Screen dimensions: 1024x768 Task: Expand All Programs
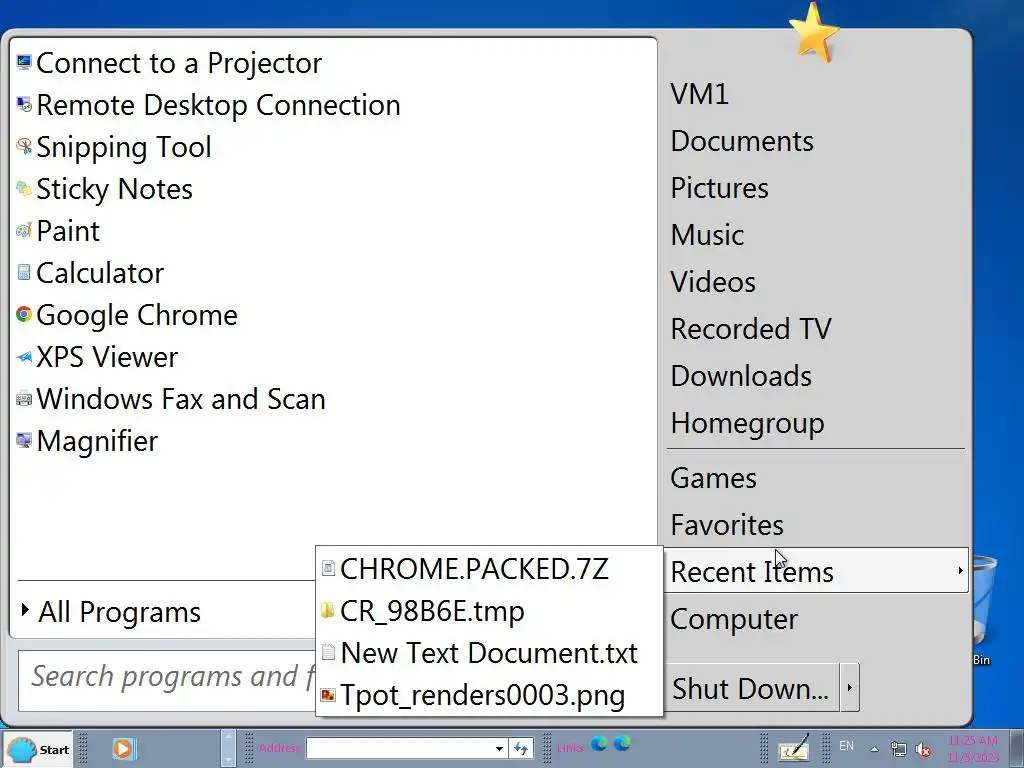(x=111, y=612)
